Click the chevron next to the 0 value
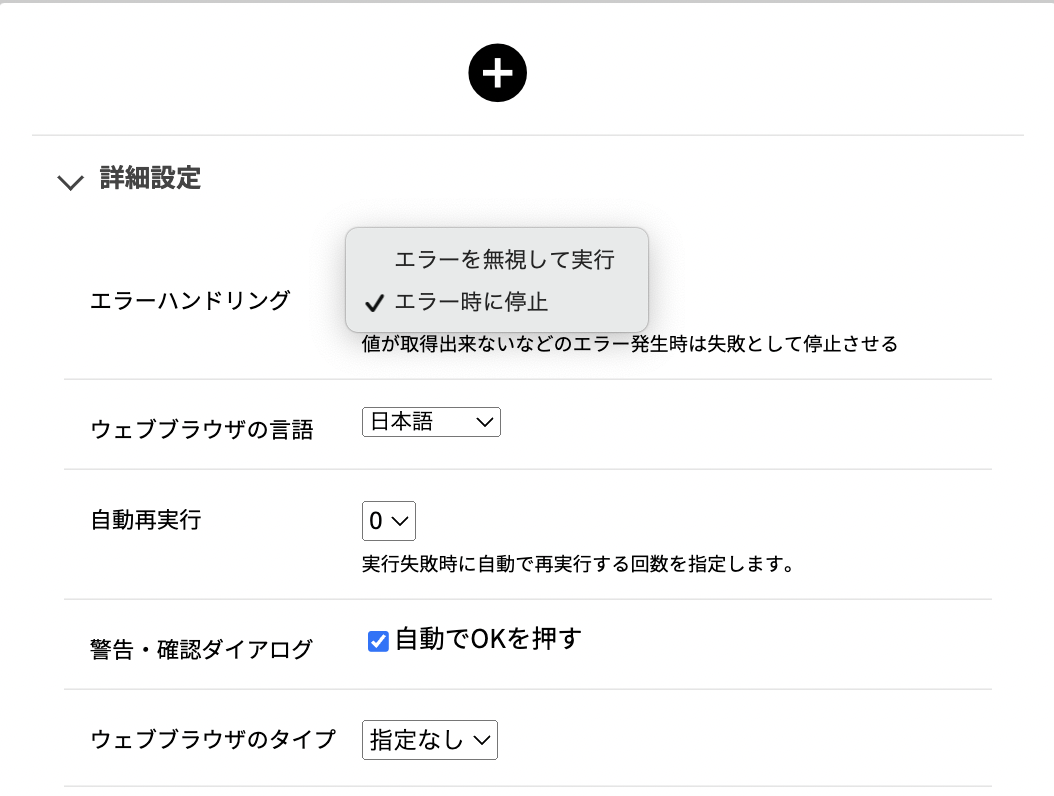Viewport: 1054px width, 796px height. coord(400,521)
